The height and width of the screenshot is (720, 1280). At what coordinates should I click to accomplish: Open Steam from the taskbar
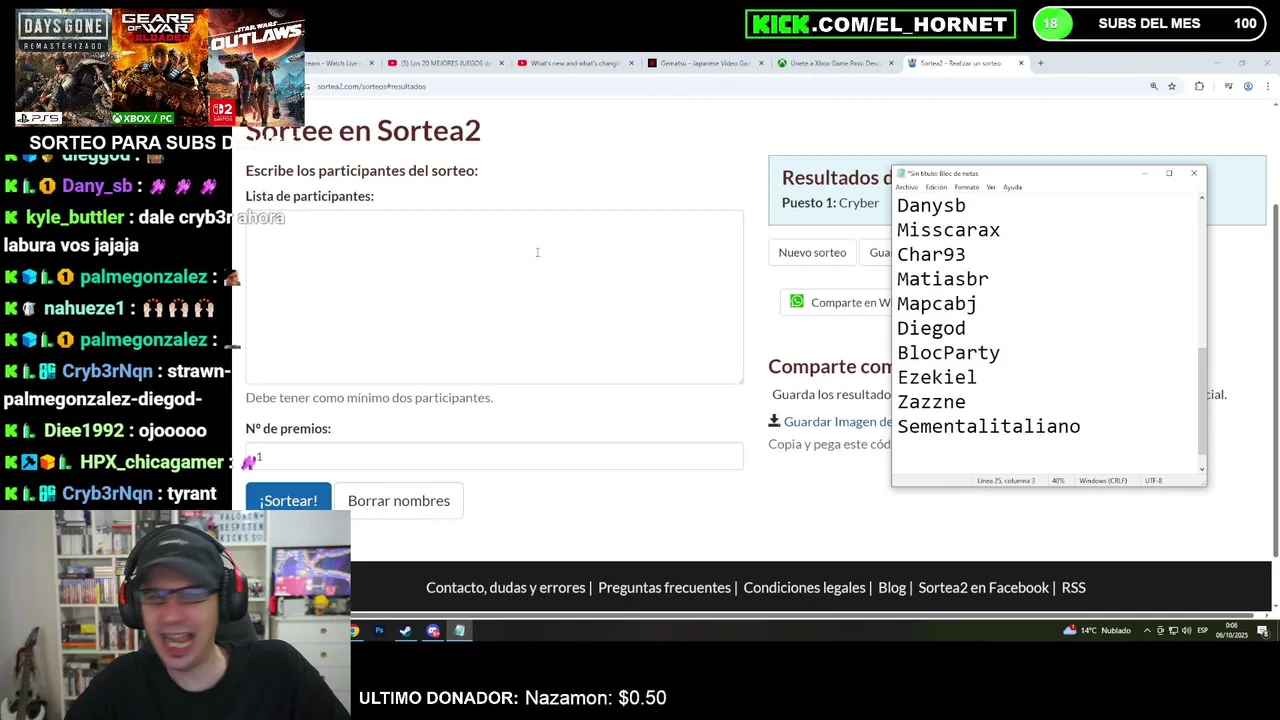(x=405, y=631)
